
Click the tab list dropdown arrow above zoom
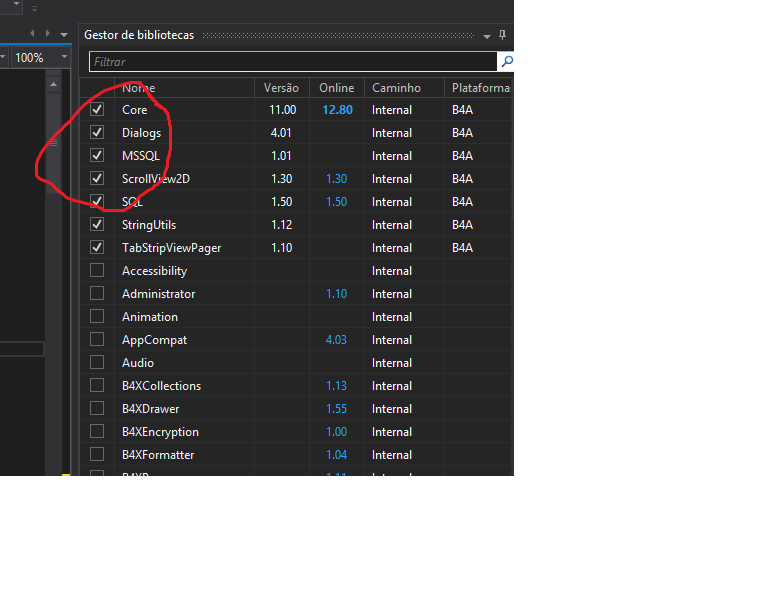(64, 35)
